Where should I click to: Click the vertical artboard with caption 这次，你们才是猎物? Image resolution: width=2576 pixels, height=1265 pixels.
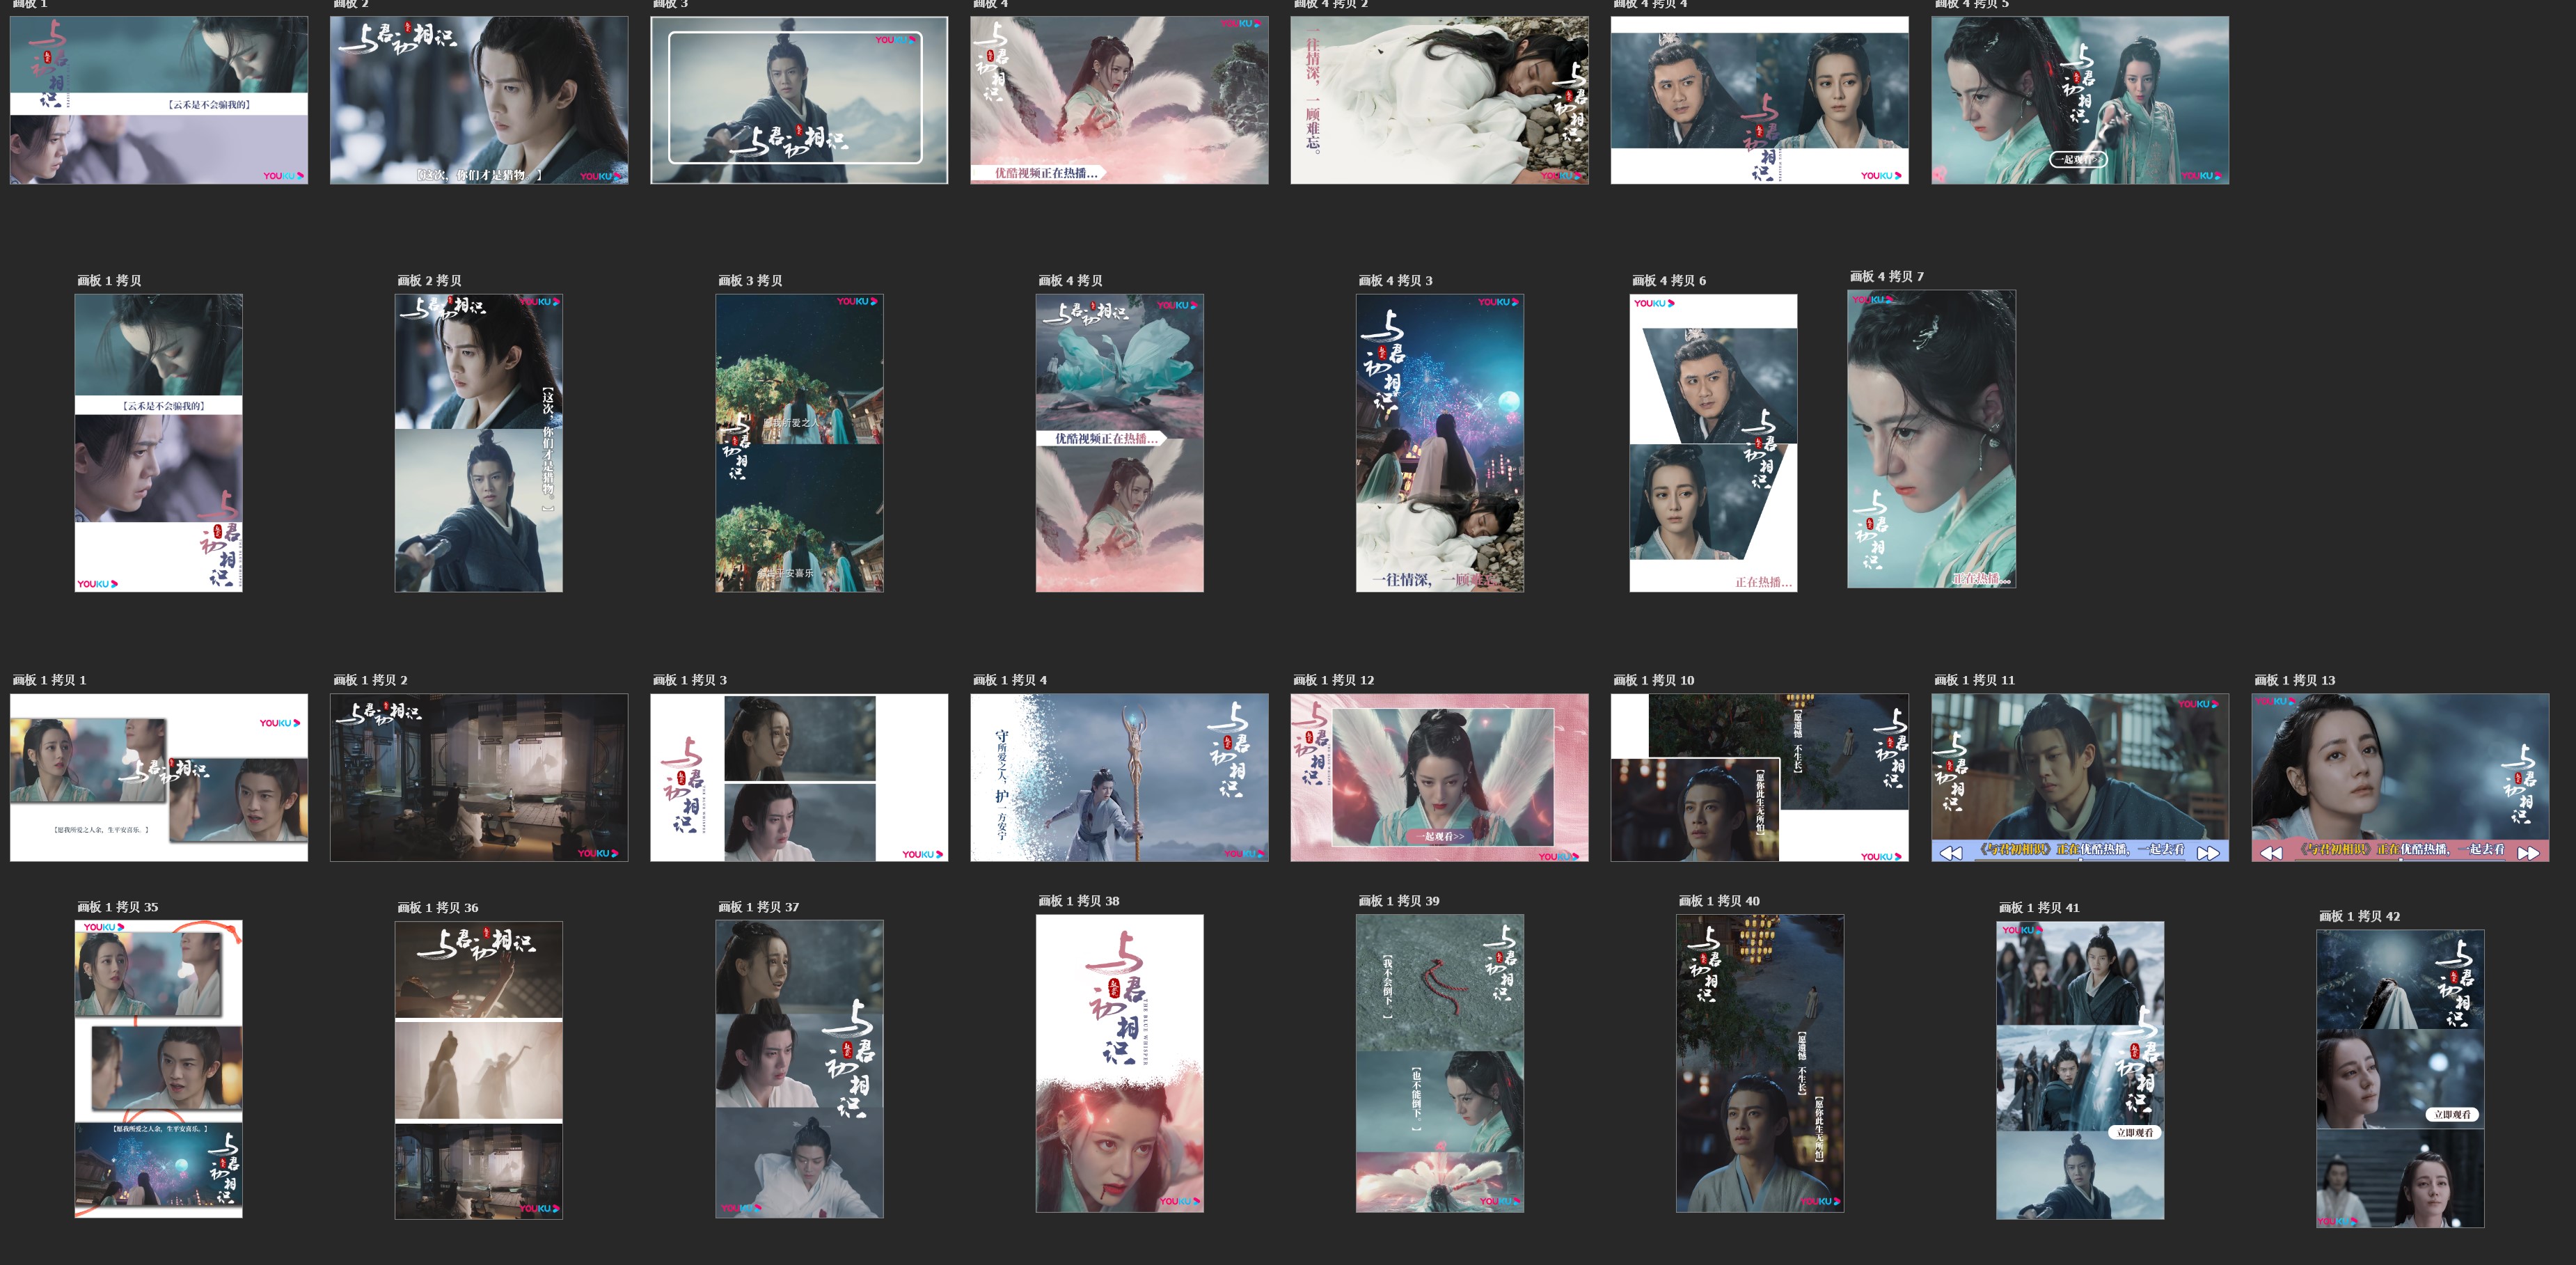pos(479,443)
